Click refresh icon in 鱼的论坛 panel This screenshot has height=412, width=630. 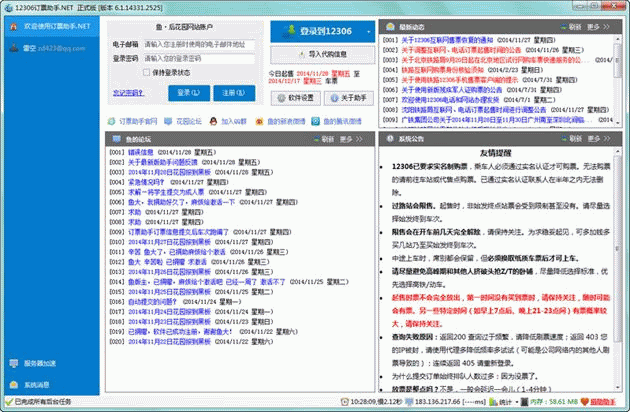(x=317, y=139)
